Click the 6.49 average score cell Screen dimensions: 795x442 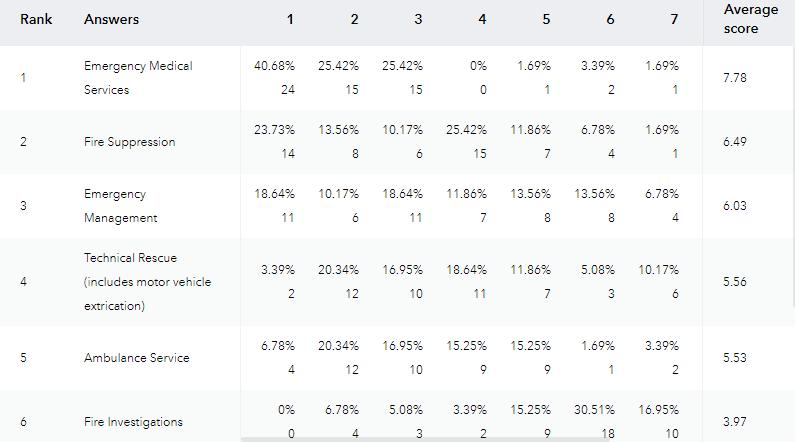tap(737, 142)
